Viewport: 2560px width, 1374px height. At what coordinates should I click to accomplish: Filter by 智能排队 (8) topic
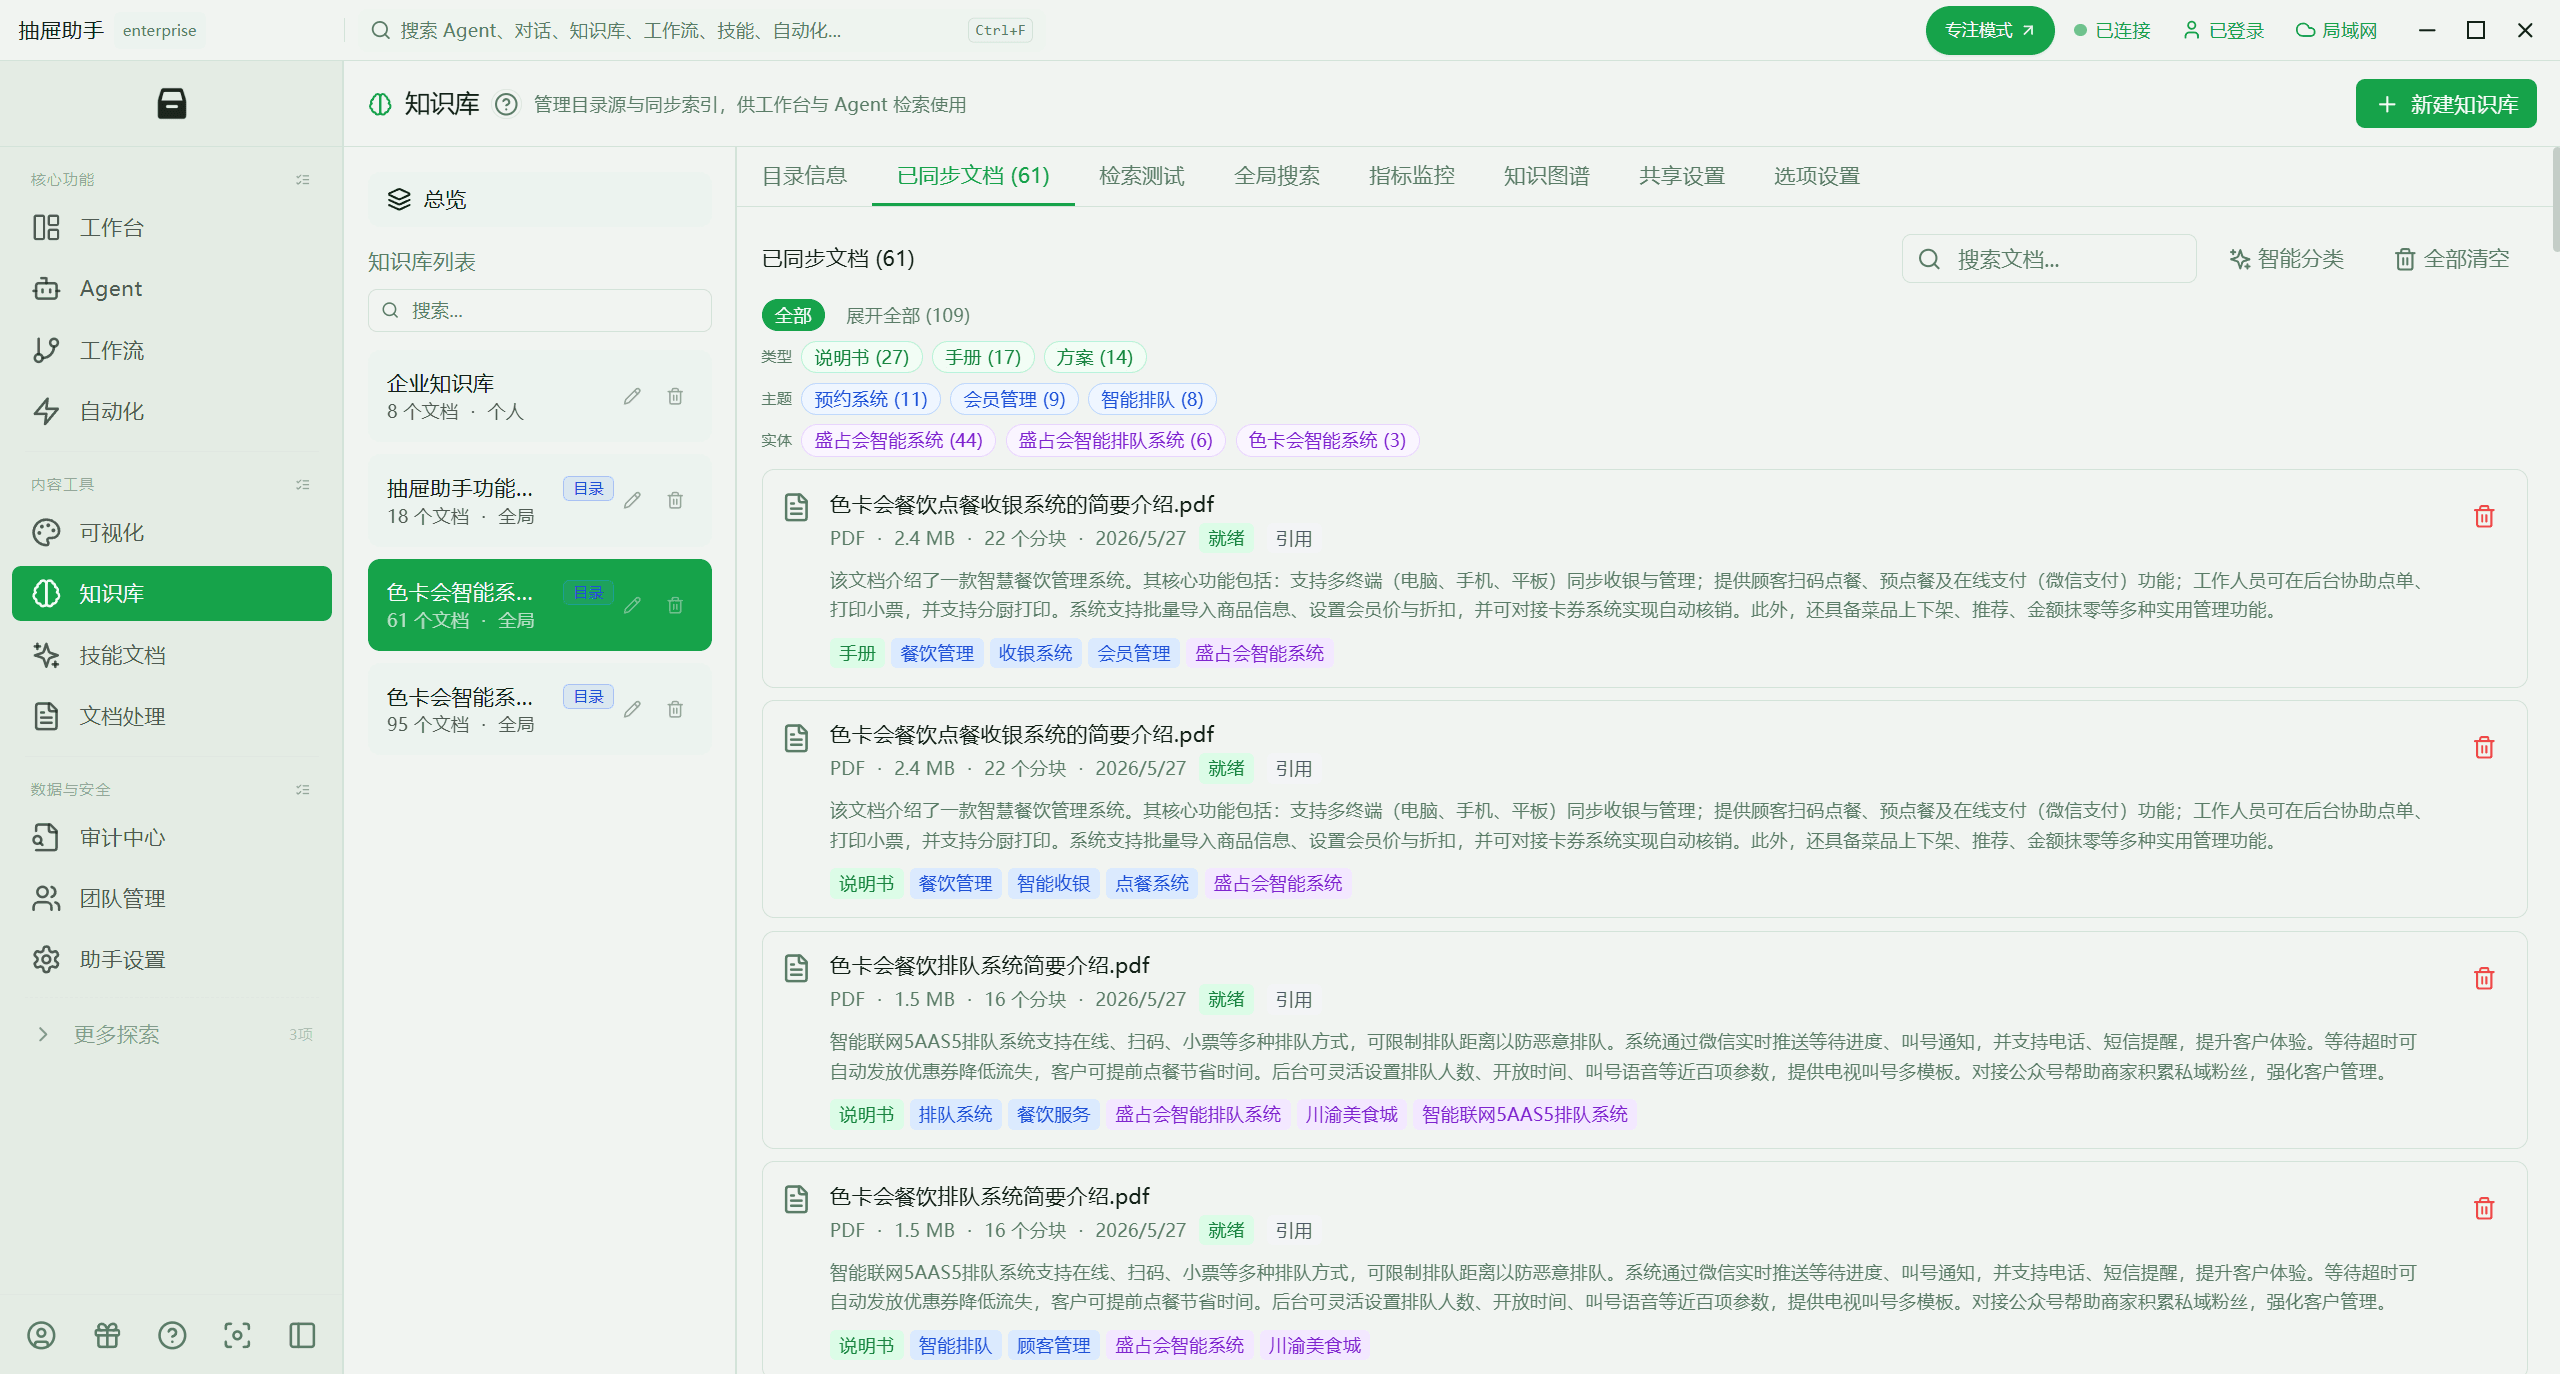(1152, 399)
